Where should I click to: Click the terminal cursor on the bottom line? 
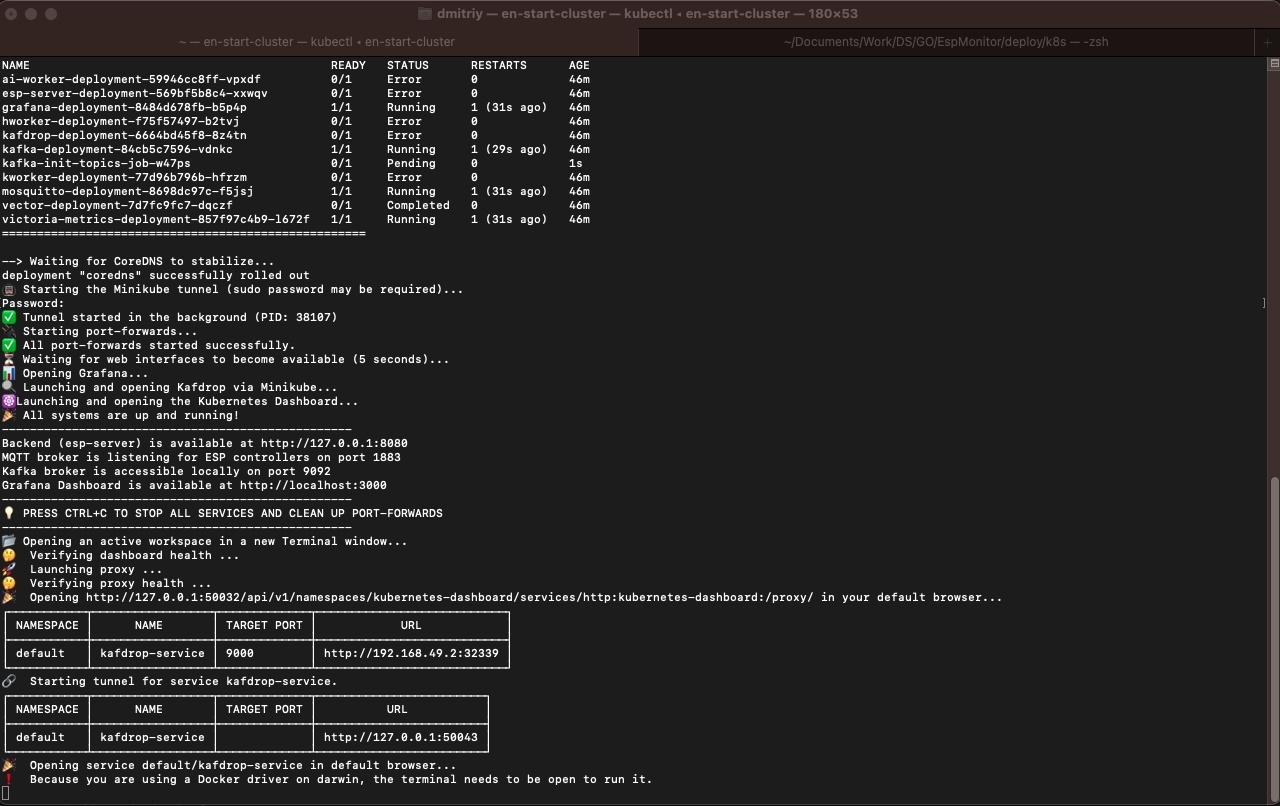tap(5, 793)
